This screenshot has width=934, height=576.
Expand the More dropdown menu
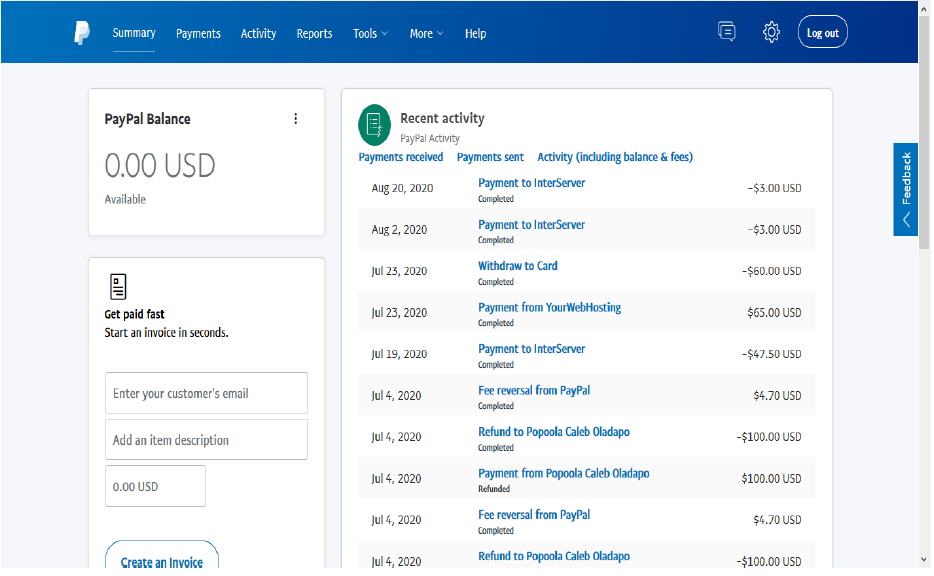(x=426, y=34)
